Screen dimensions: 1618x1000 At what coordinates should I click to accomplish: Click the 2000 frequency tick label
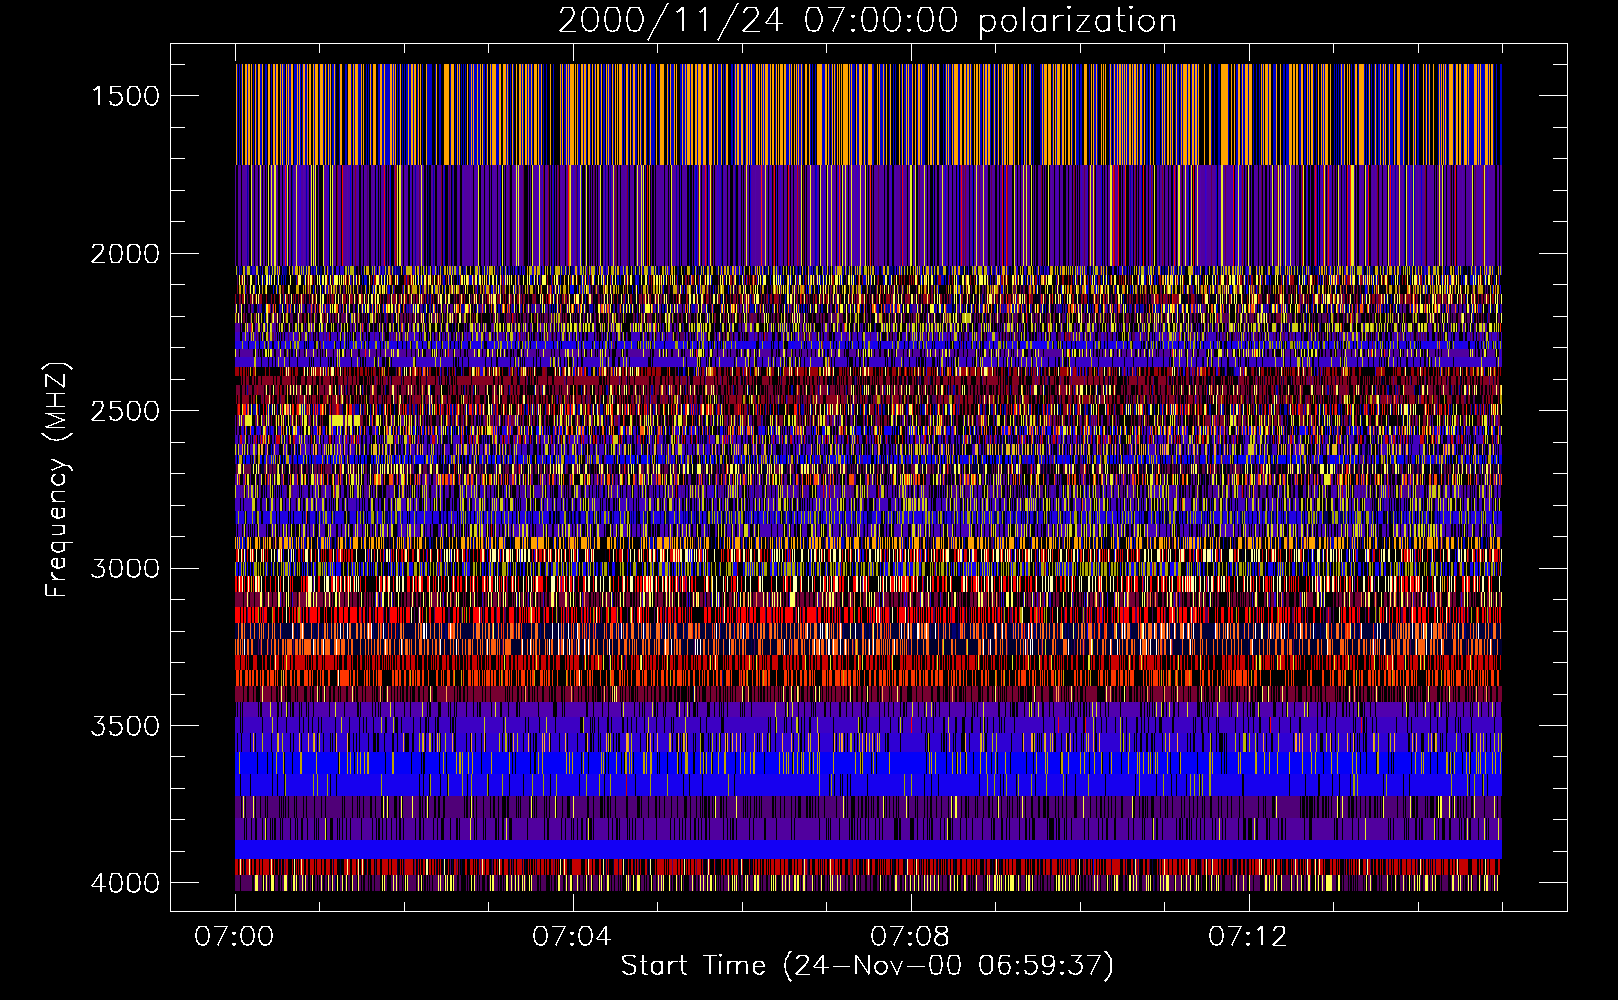click(x=125, y=254)
